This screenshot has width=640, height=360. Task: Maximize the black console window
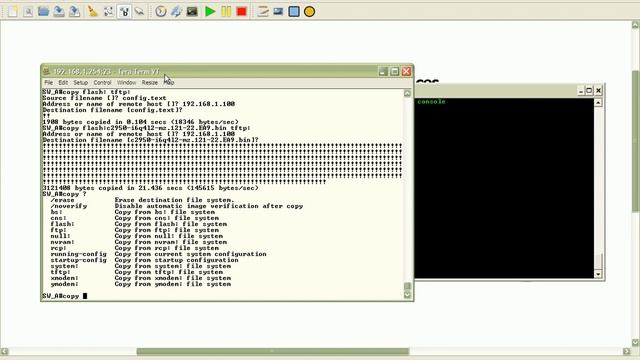tap(589, 90)
